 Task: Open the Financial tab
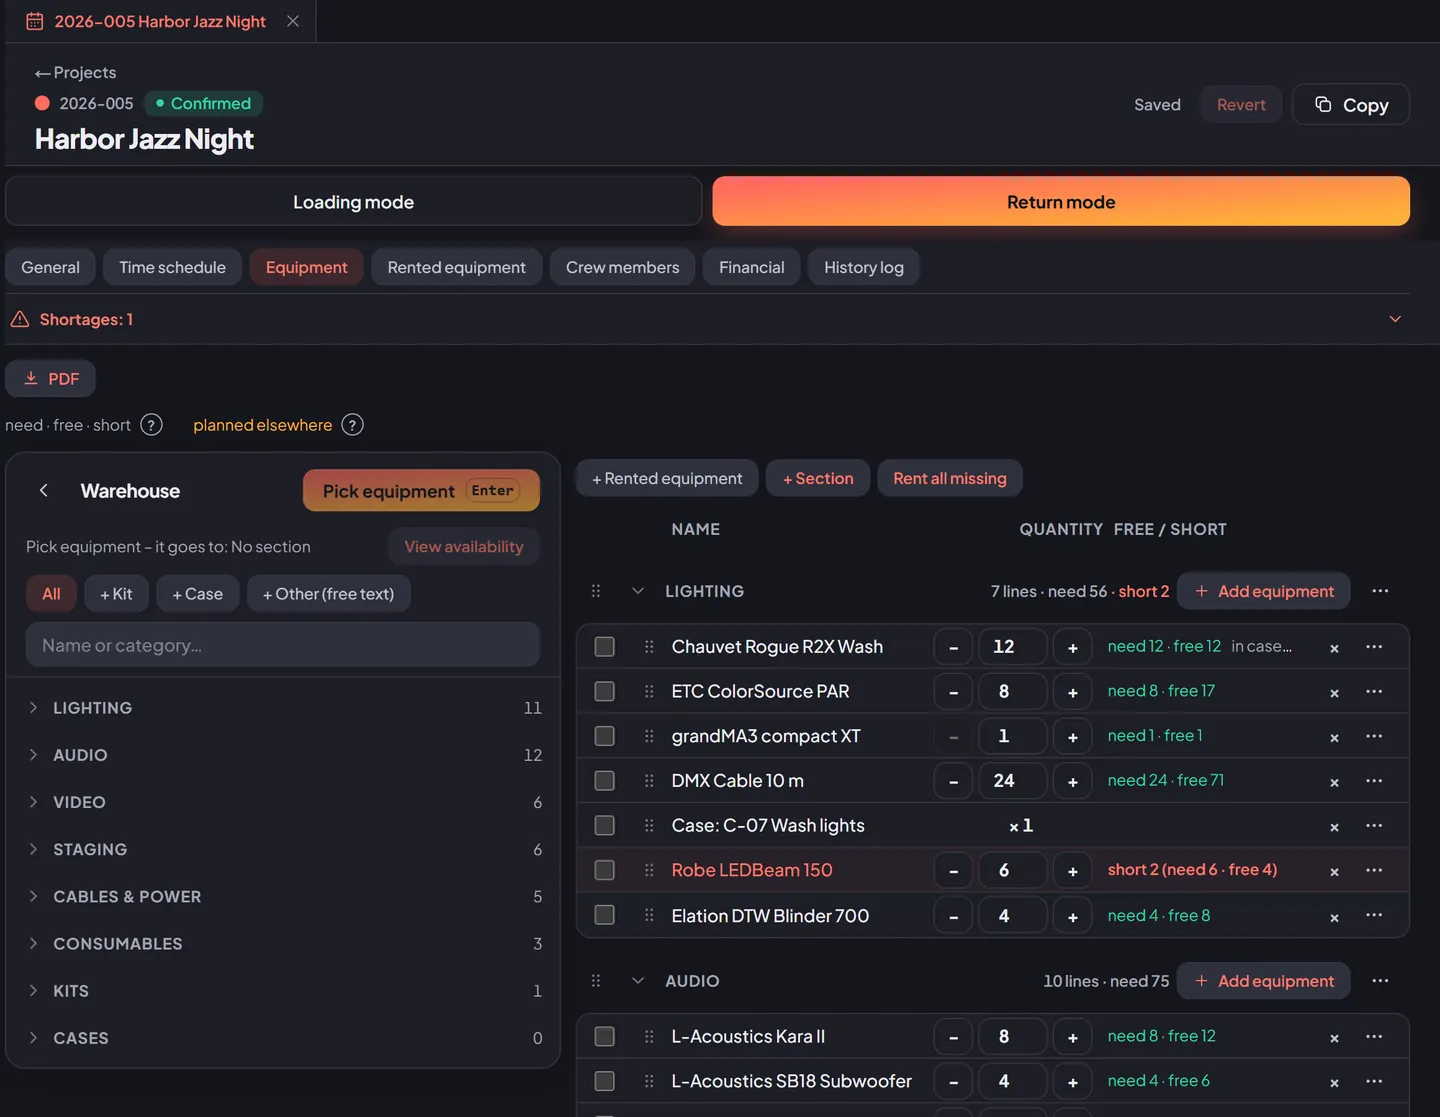point(751,267)
